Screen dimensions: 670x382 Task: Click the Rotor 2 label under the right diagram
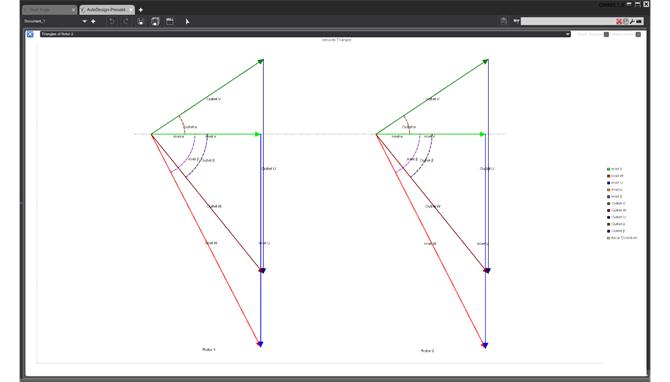(x=427, y=350)
